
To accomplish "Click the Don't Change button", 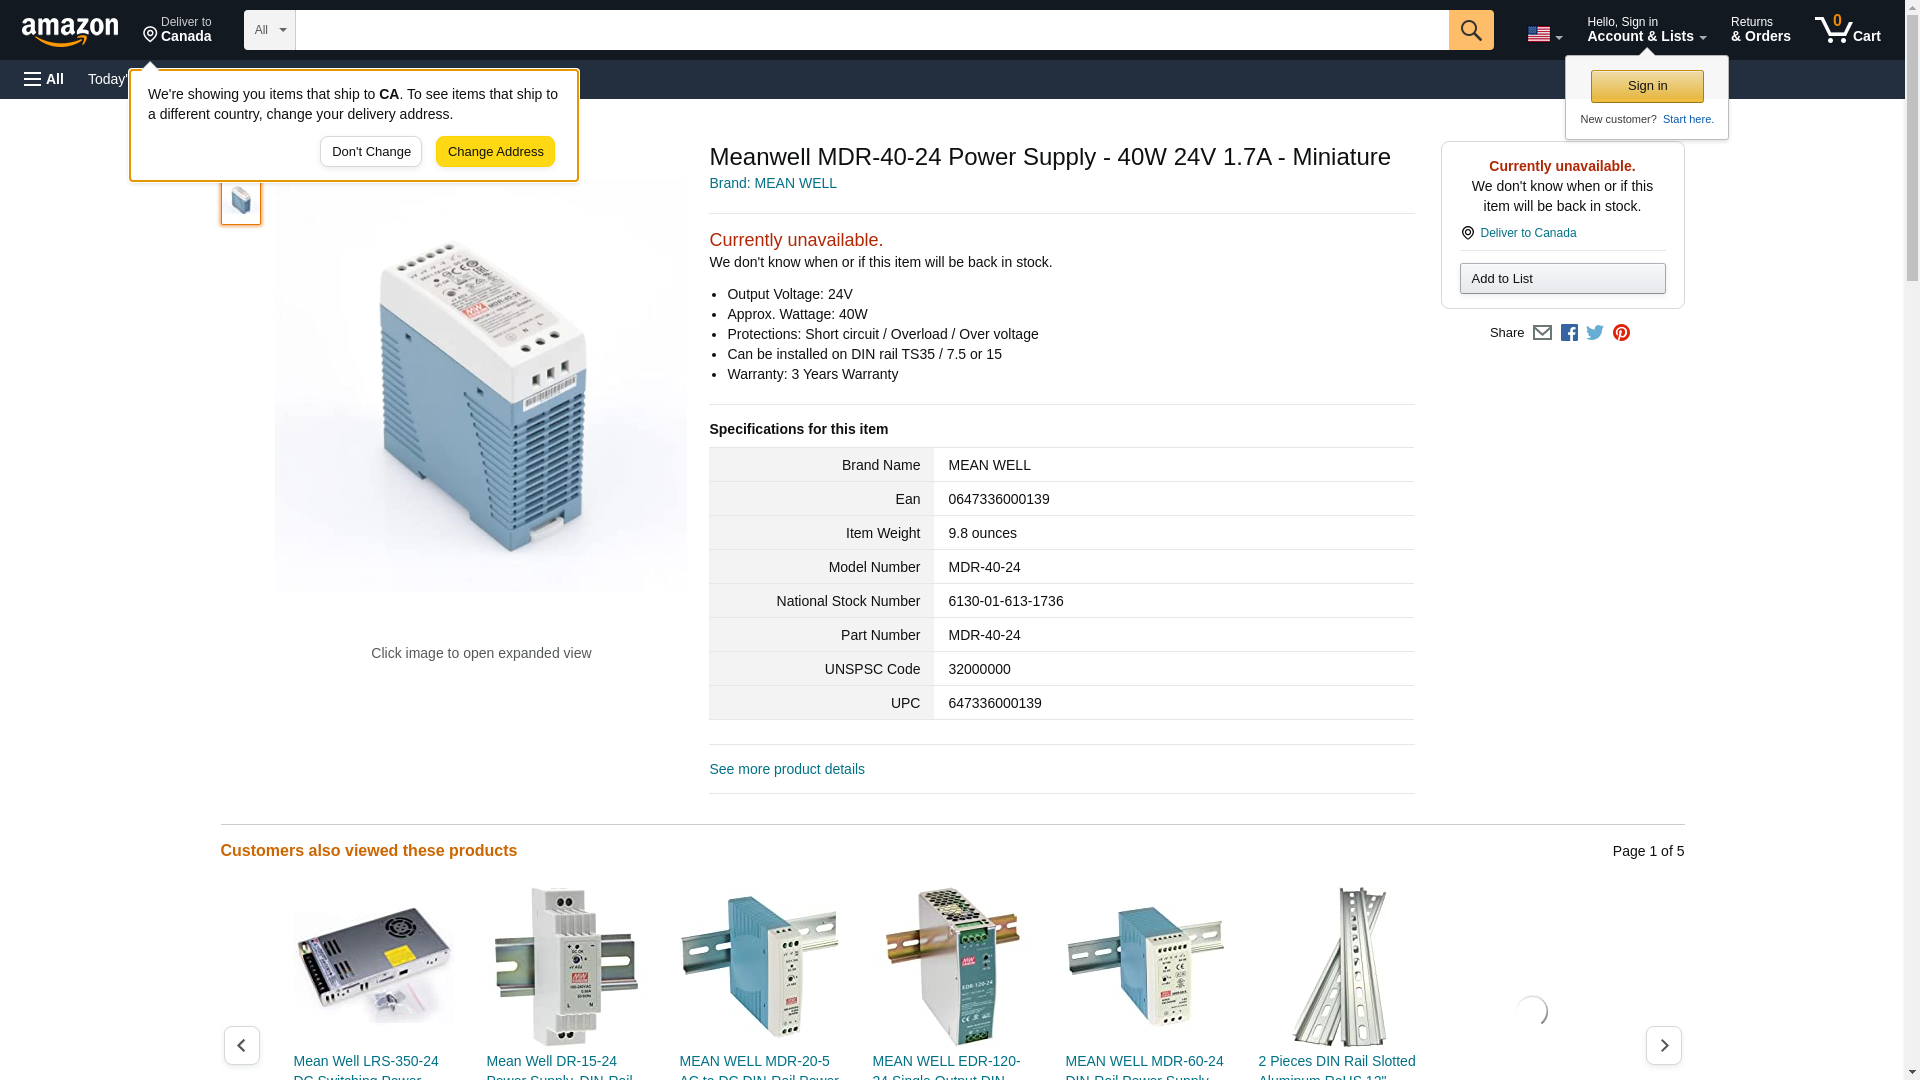I will pyautogui.click(x=371, y=152).
